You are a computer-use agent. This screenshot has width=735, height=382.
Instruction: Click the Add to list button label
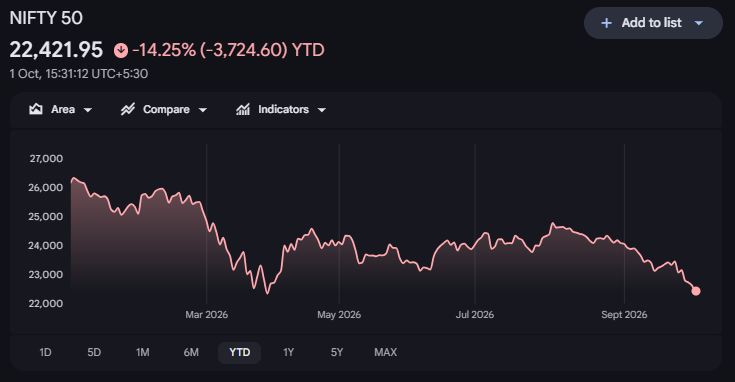coord(652,23)
